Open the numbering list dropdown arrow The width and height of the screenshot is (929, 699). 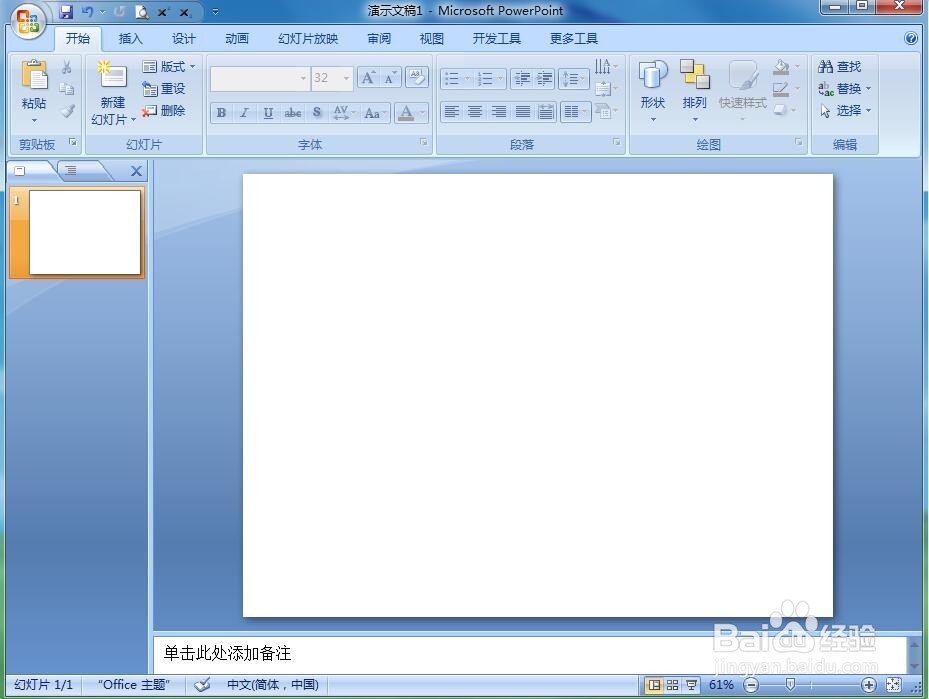tap(500, 79)
